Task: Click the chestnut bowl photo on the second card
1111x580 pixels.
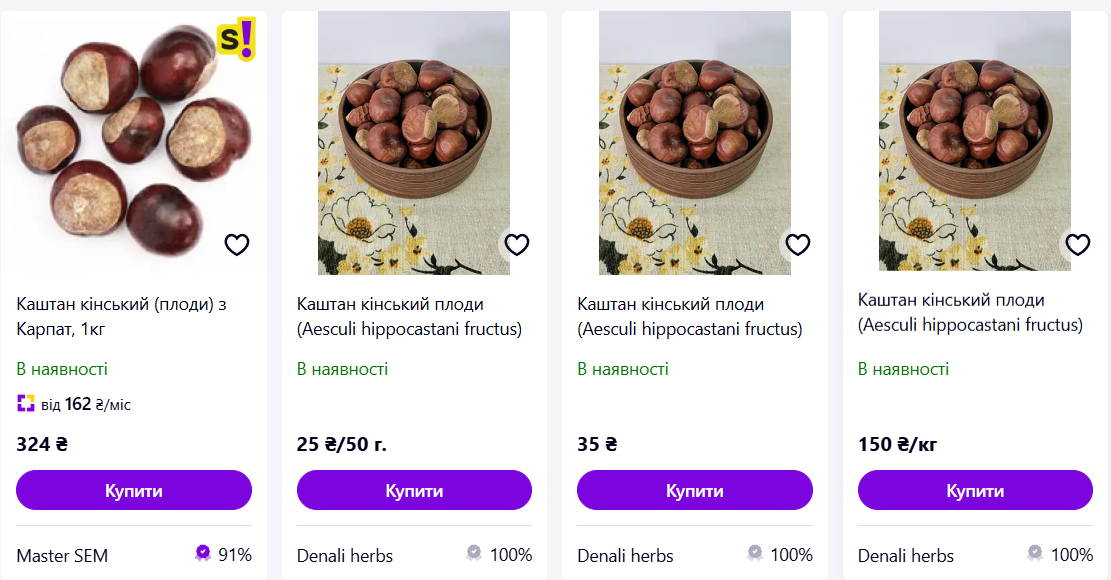Action: pyautogui.click(x=414, y=140)
